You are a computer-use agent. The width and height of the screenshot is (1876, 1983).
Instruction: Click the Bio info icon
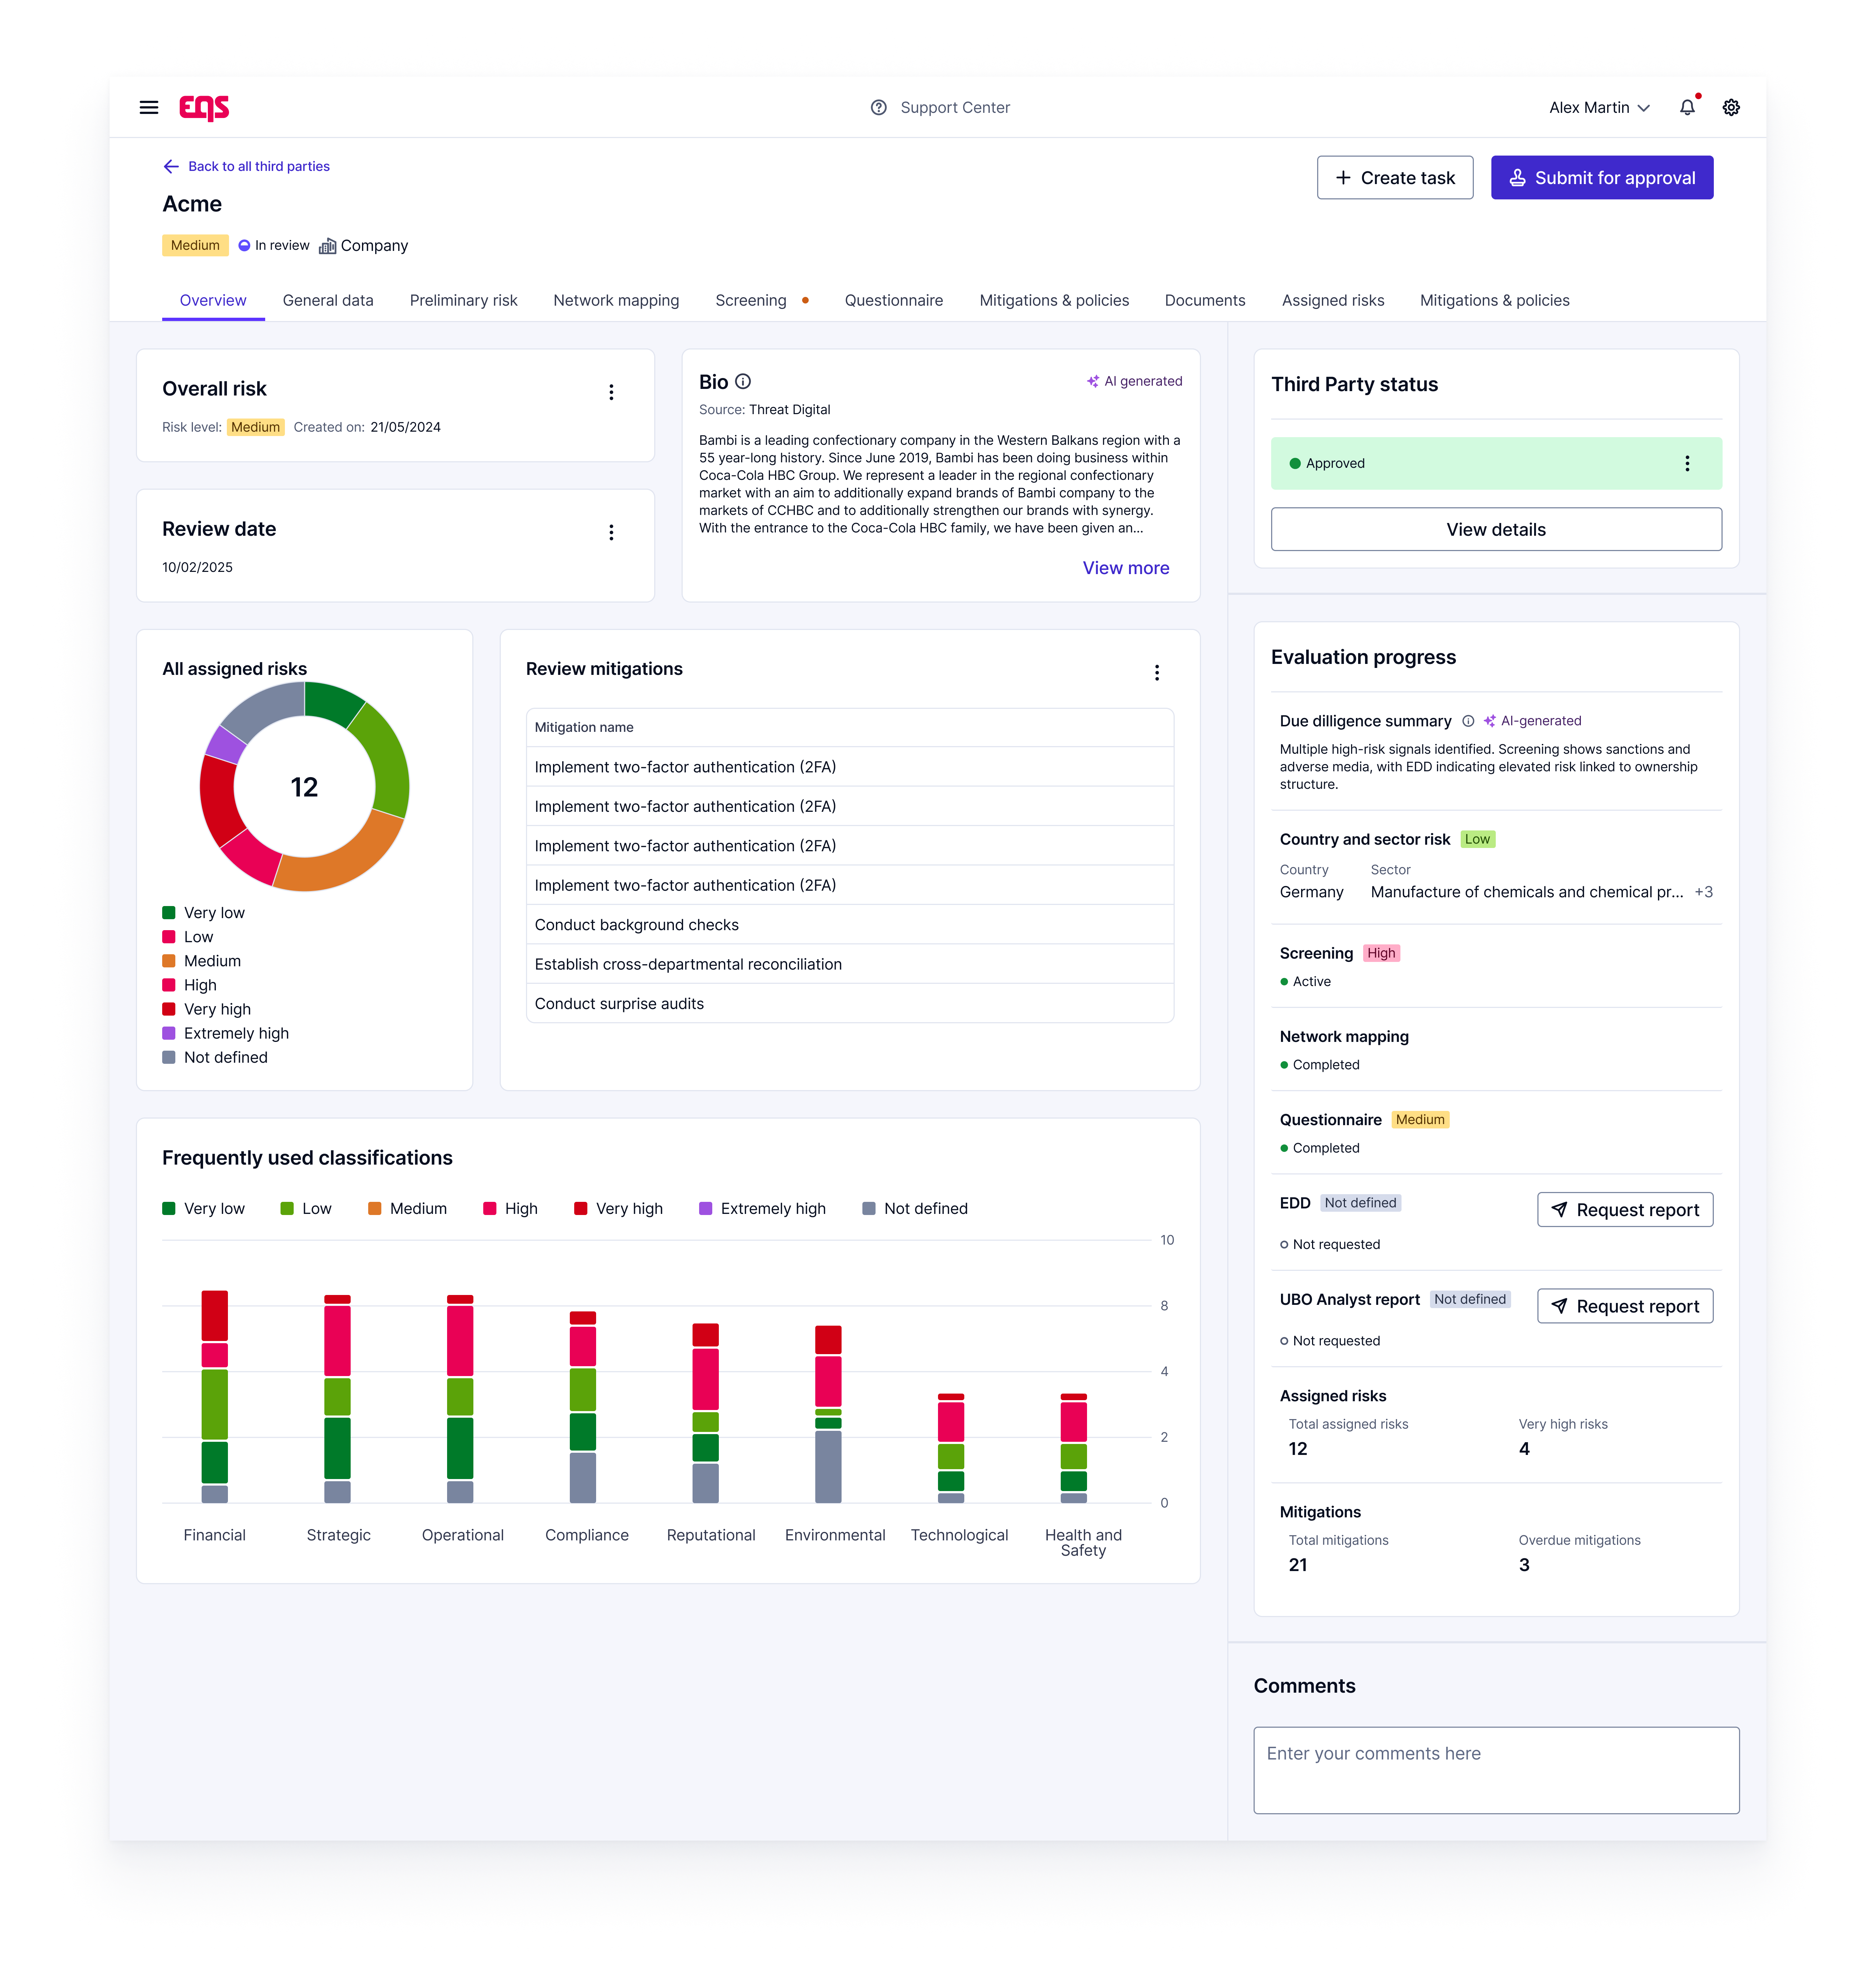click(x=743, y=381)
